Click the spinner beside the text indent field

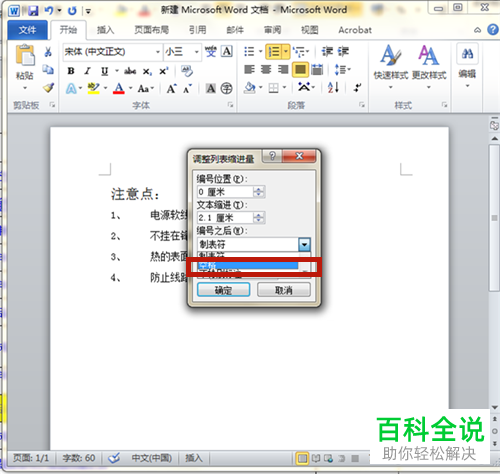click(x=259, y=218)
